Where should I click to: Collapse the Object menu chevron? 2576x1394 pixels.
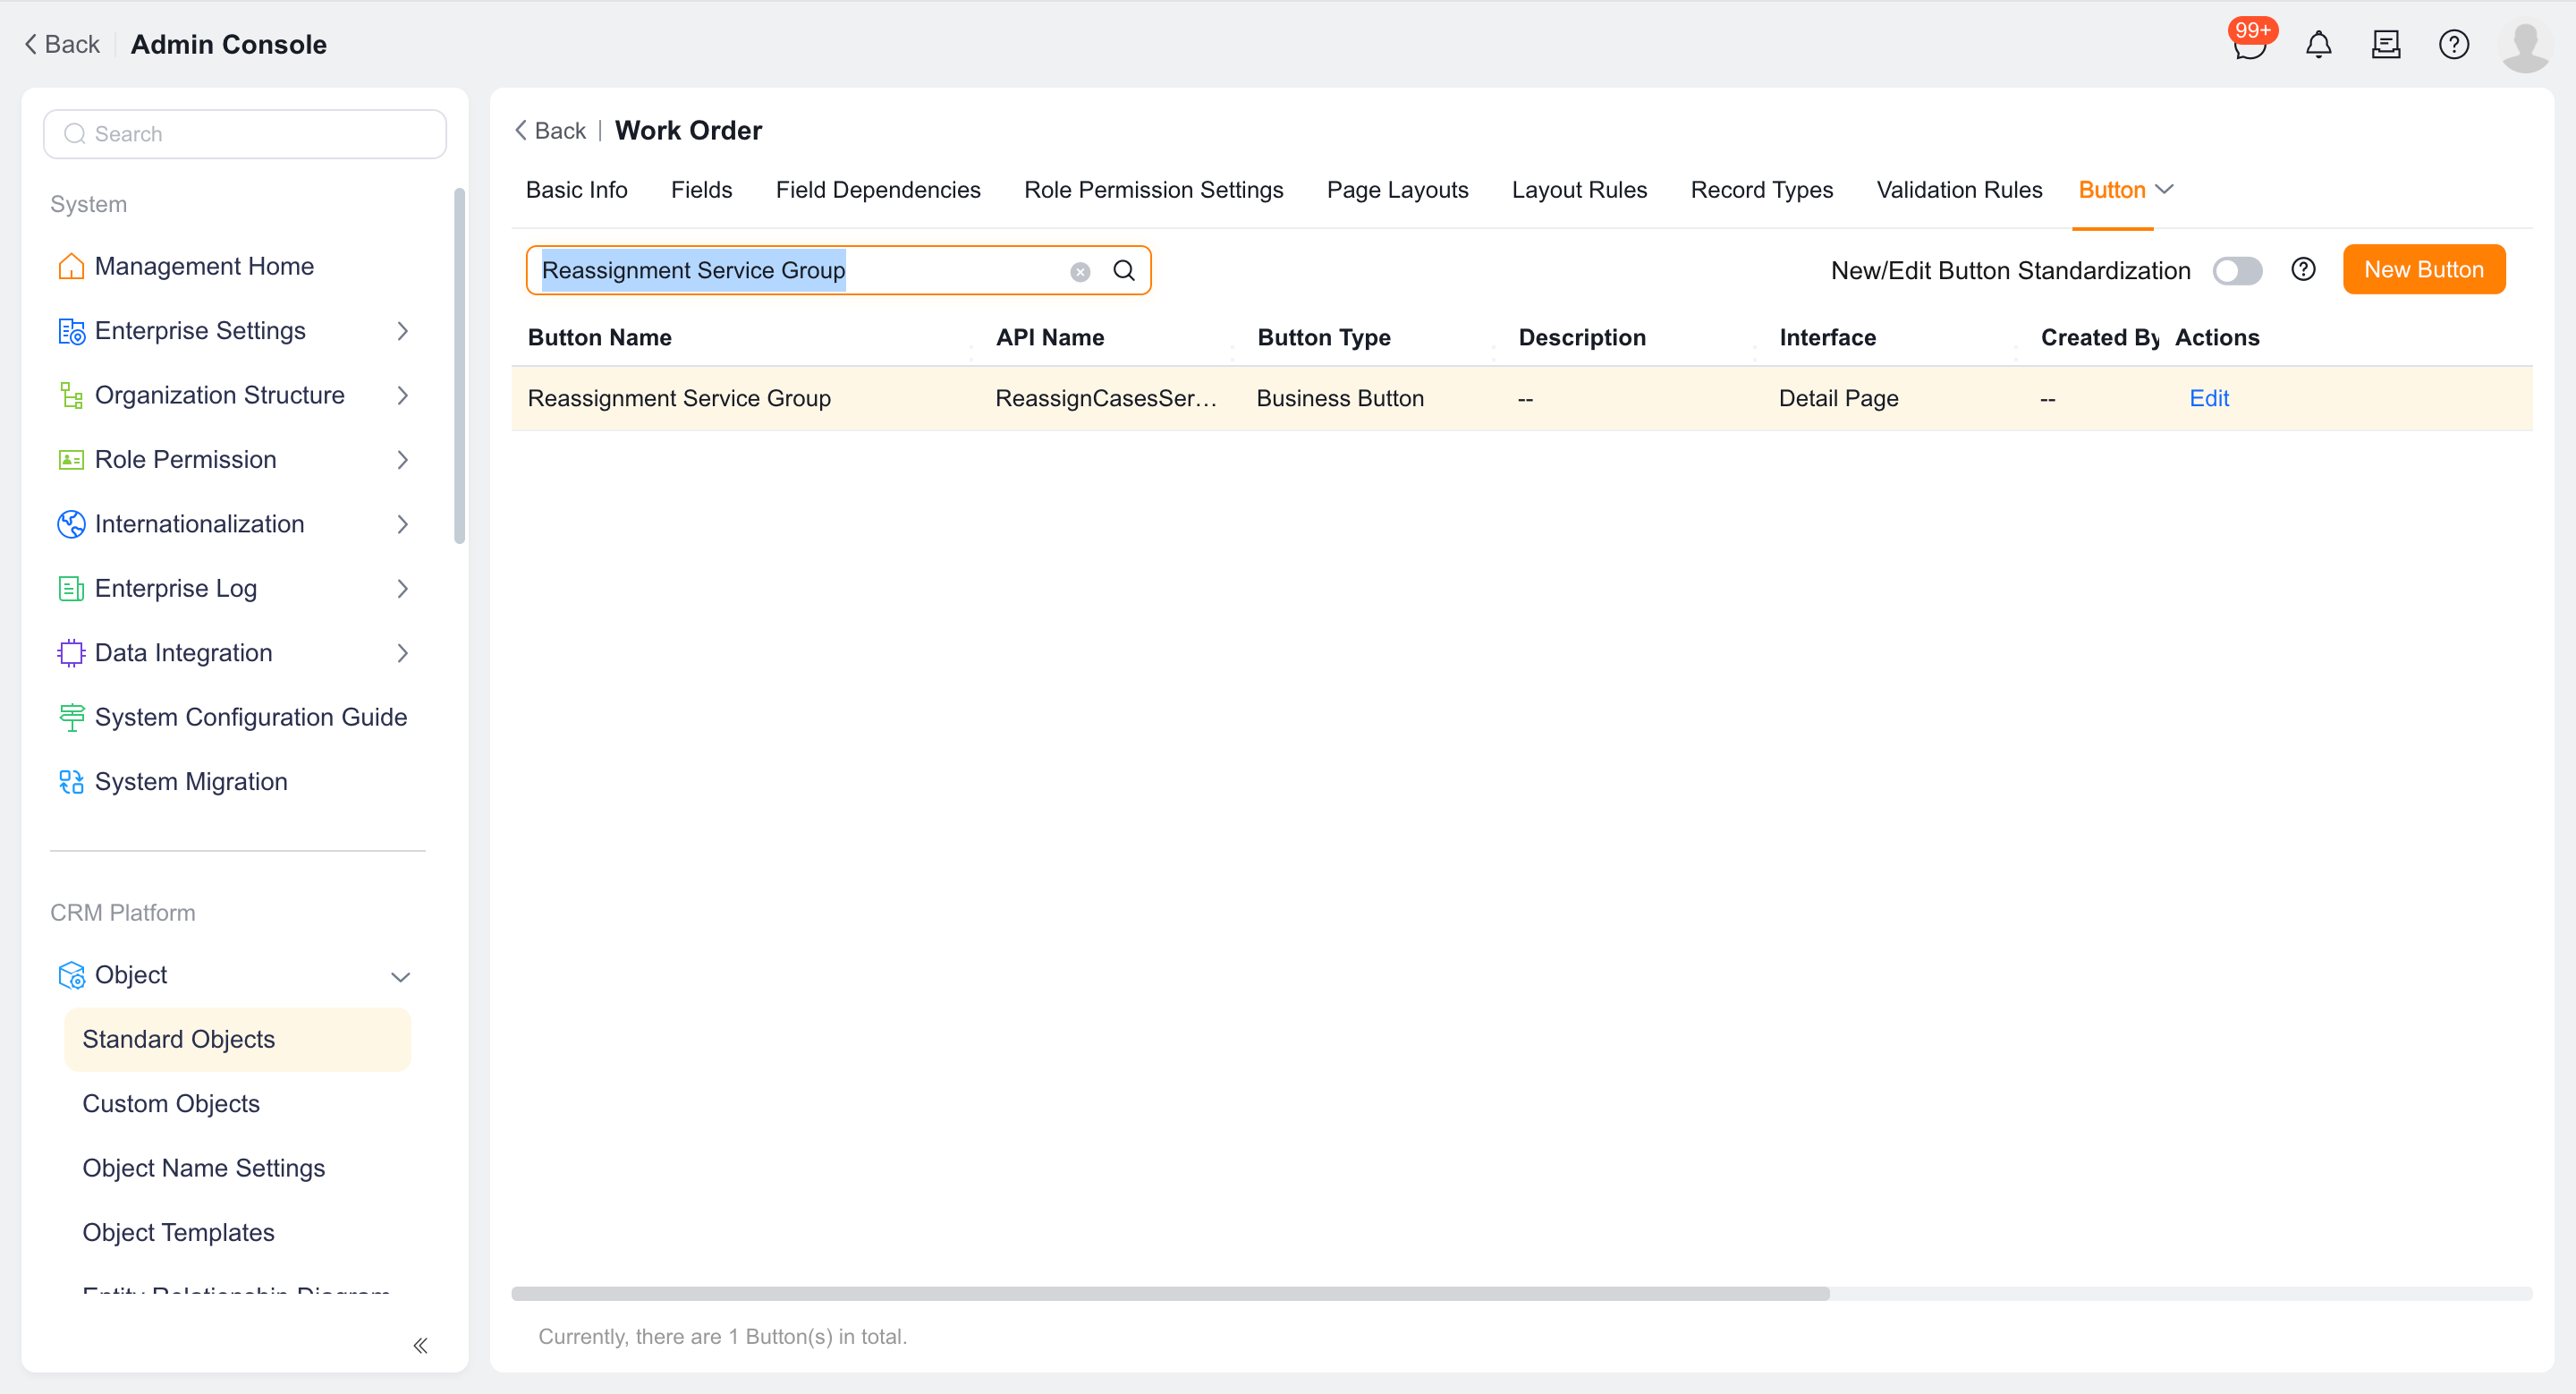(401, 976)
